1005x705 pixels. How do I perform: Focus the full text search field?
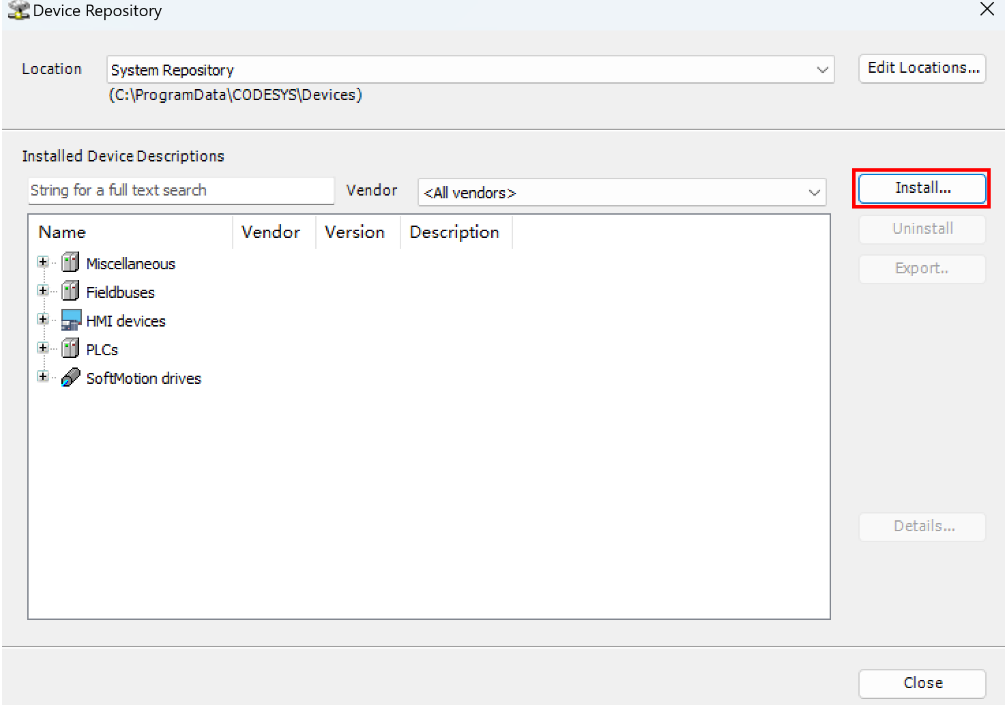(x=181, y=190)
